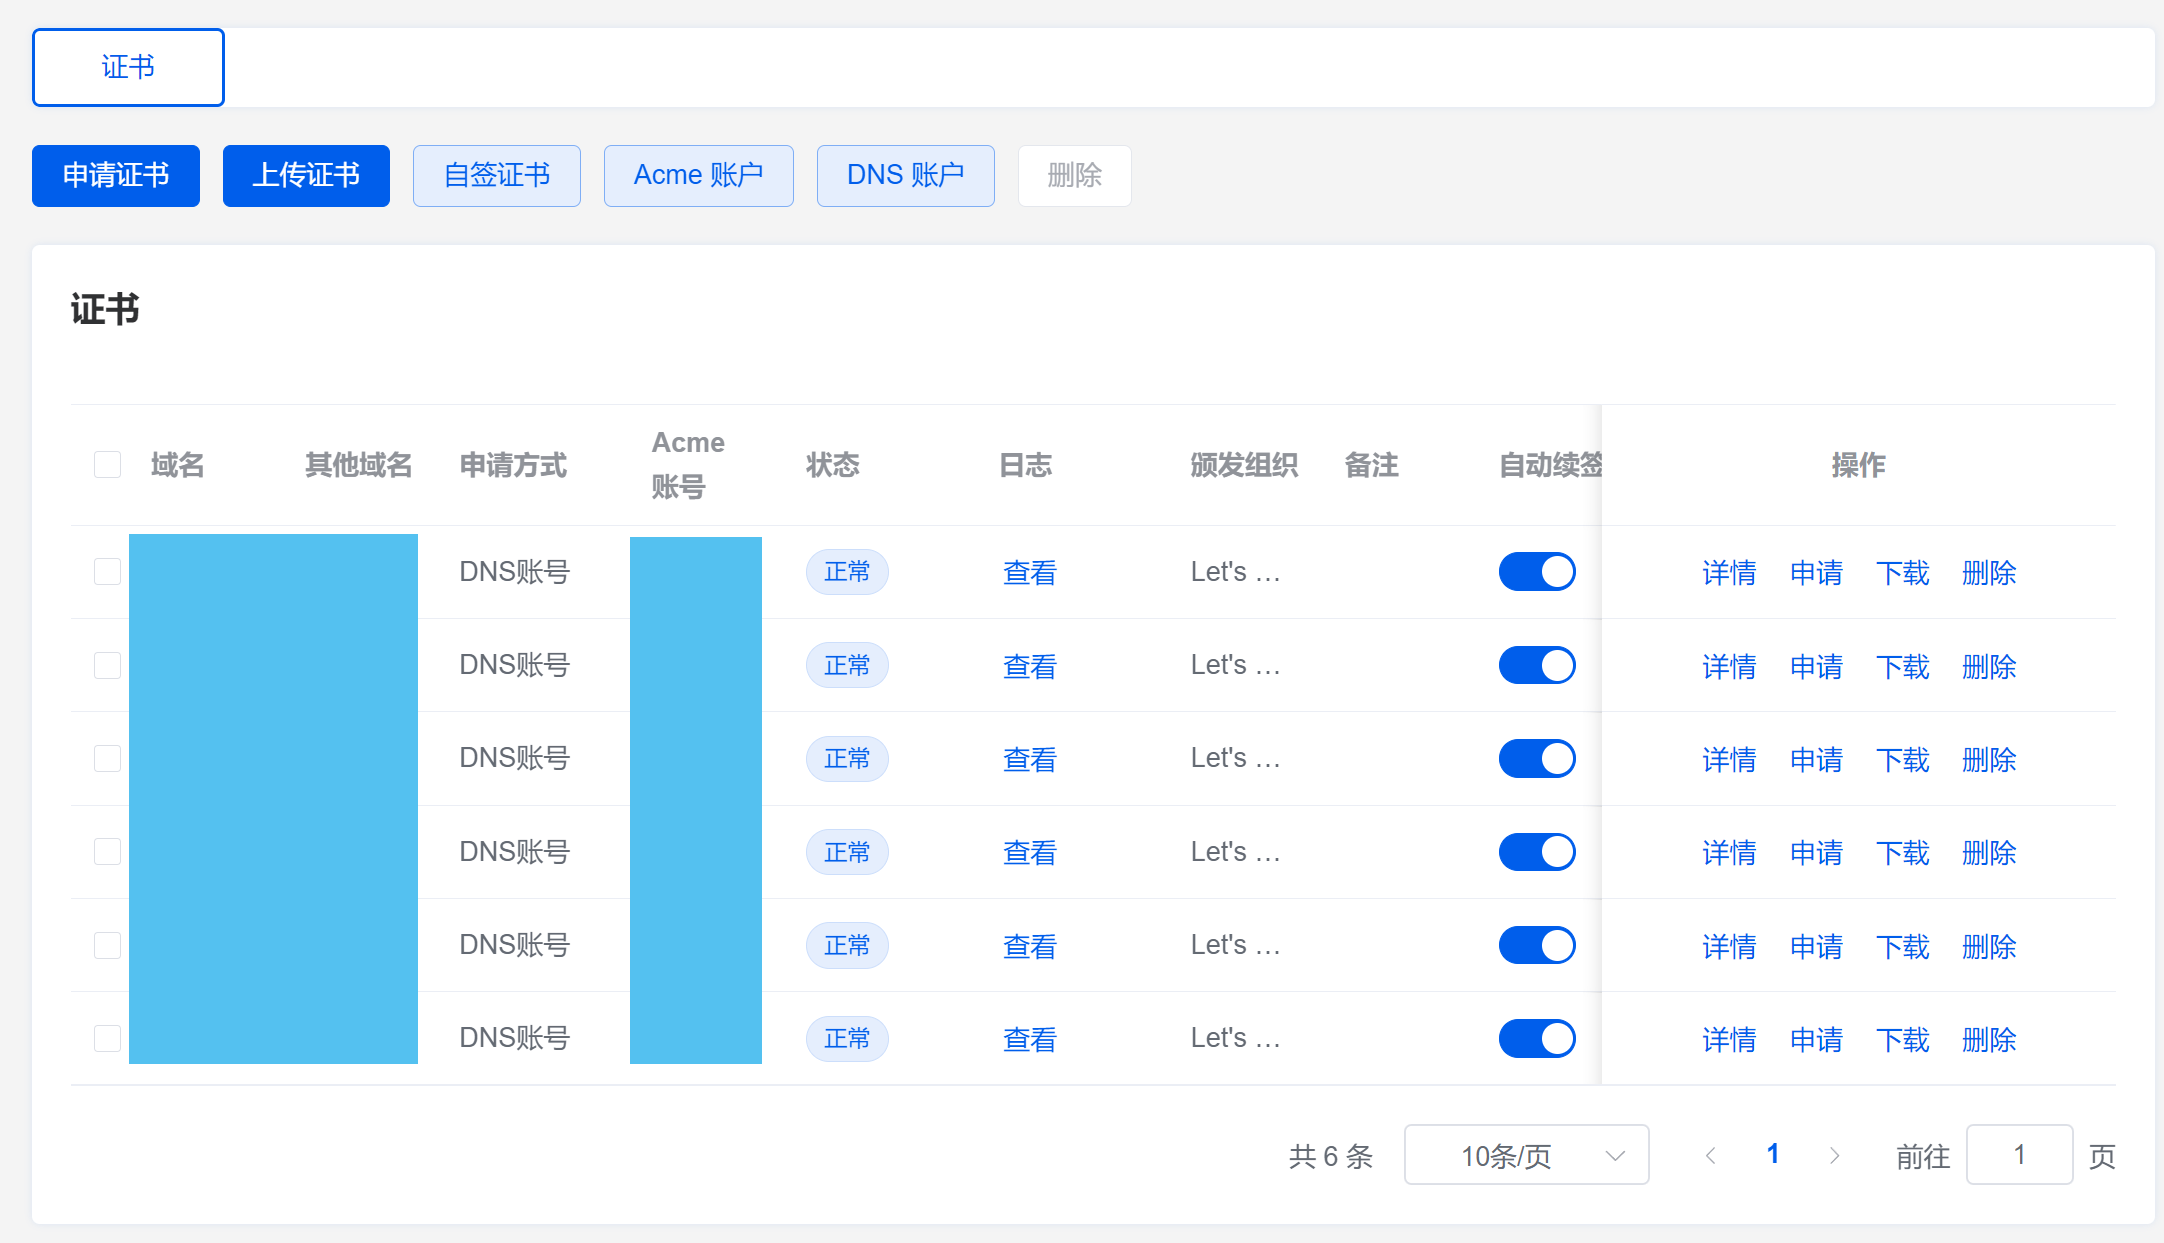Screen dimensions: 2164x1243
Task: Click 删除 action in the second row
Action: coord(1989,666)
